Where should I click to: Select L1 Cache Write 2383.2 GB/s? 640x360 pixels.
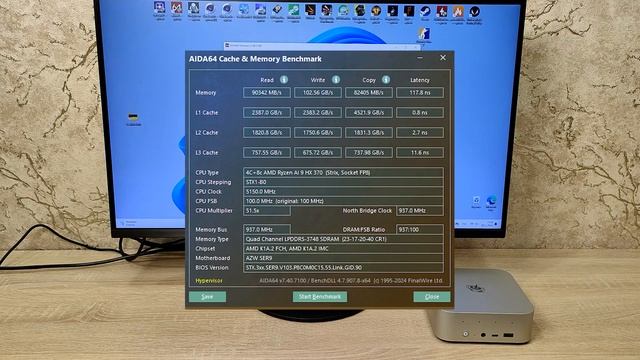coord(318,113)
